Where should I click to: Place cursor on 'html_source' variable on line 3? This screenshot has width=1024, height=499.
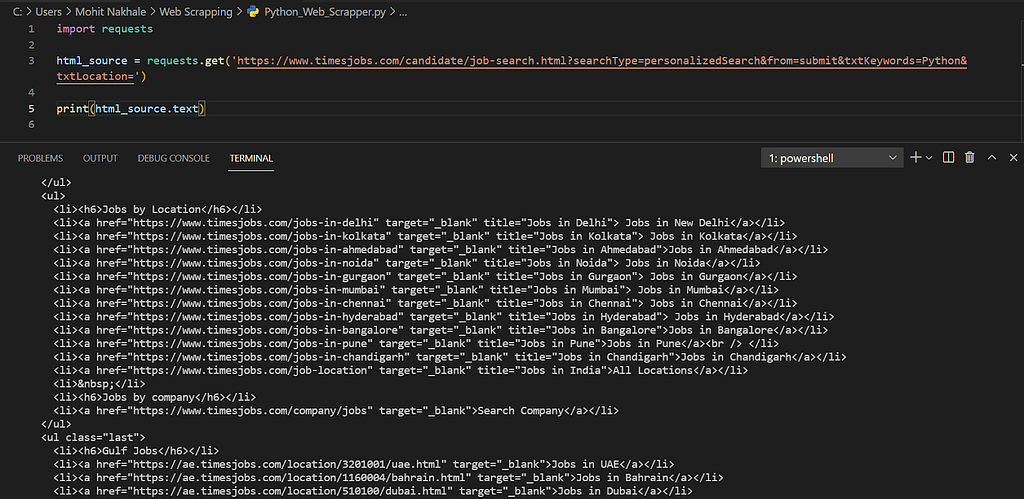click(91, 61)
